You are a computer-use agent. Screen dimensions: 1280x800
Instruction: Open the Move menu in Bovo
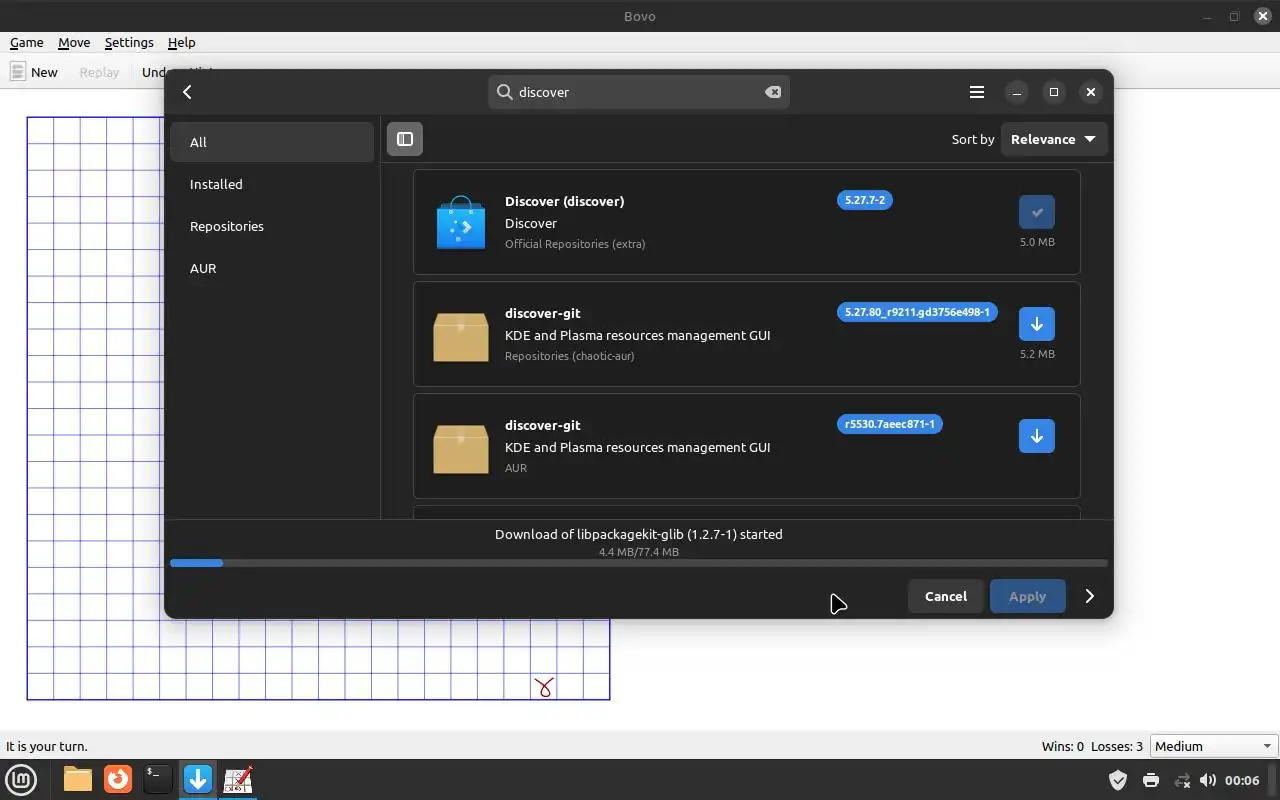[x=74, y=43]
